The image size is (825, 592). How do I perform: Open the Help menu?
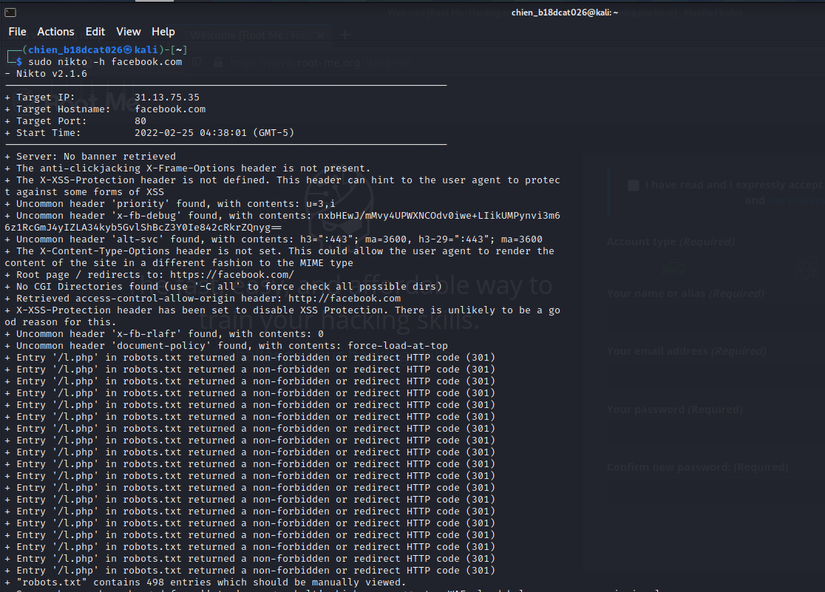point(163,32)
